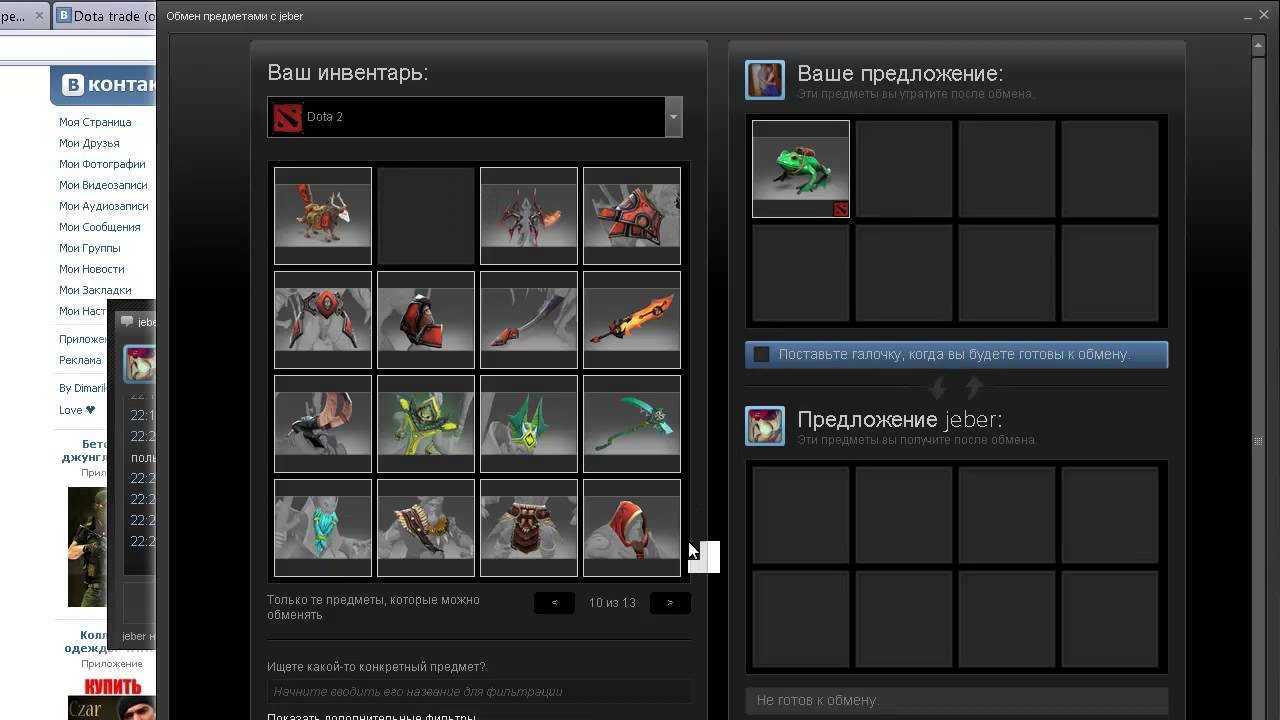The image size is (1280, 720).
Task: Click the Не готов к обмену status
Action: point(957,700)
